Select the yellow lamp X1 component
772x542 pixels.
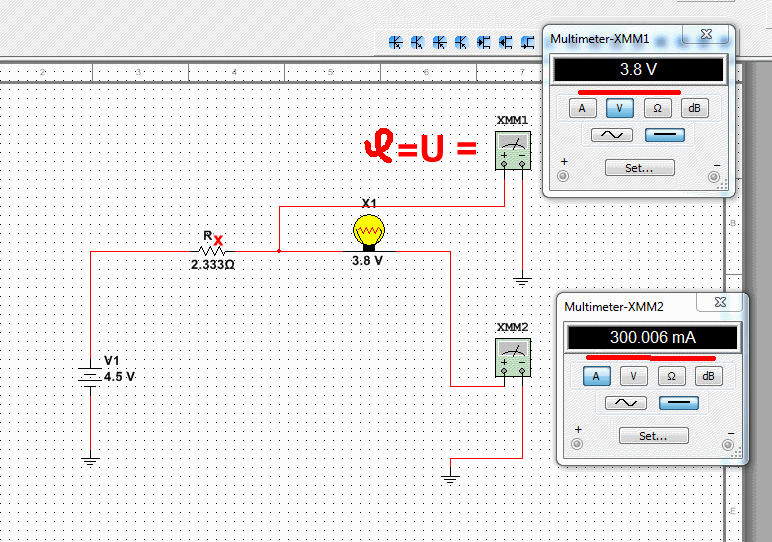[x=368, y=232]
